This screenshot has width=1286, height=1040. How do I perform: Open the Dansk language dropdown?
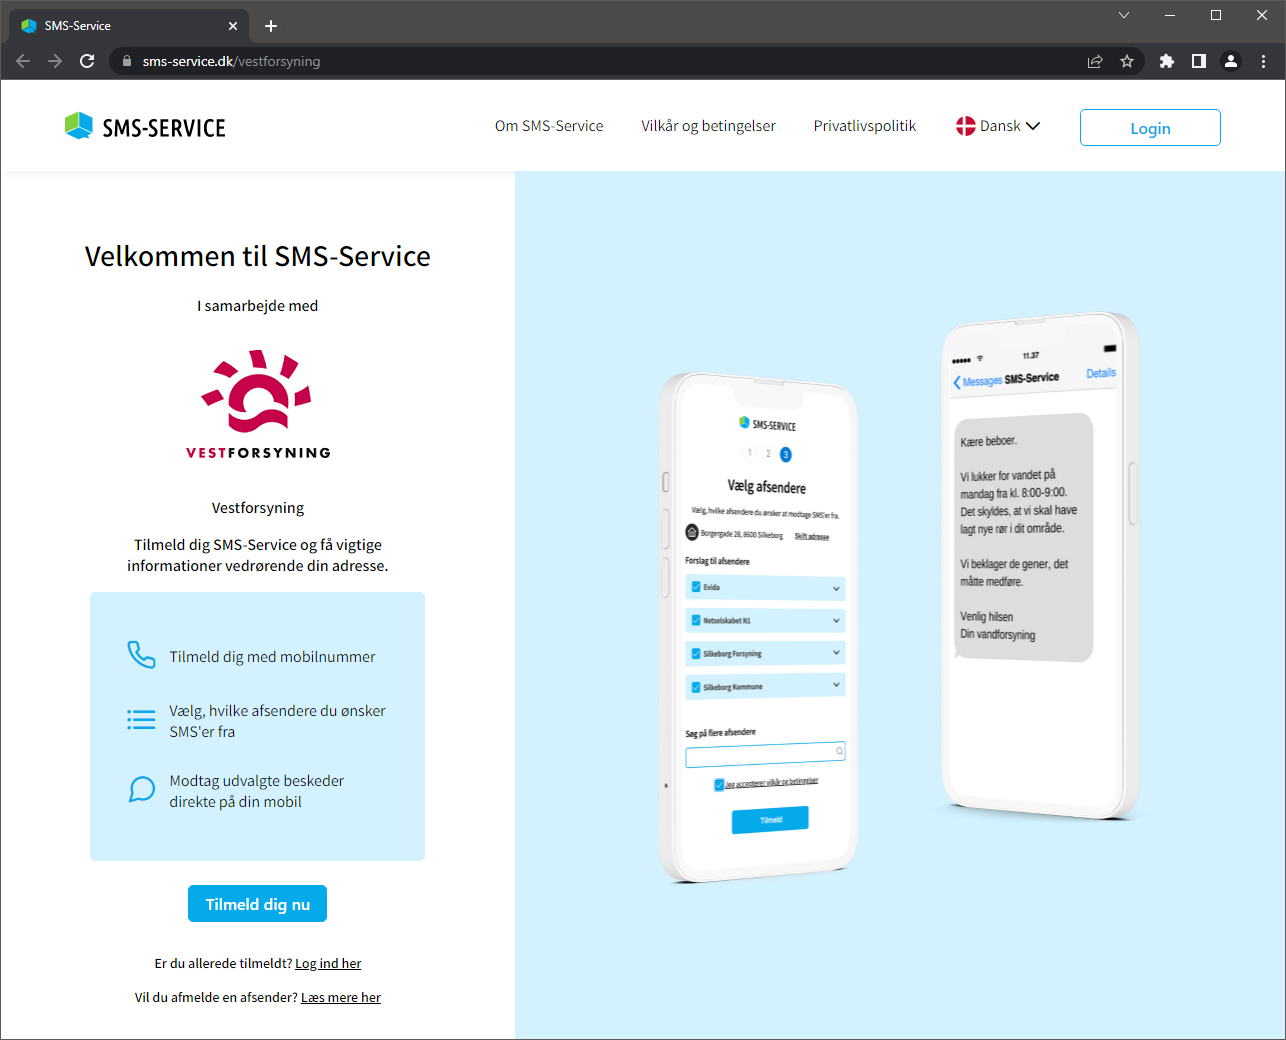pos(998,126)
